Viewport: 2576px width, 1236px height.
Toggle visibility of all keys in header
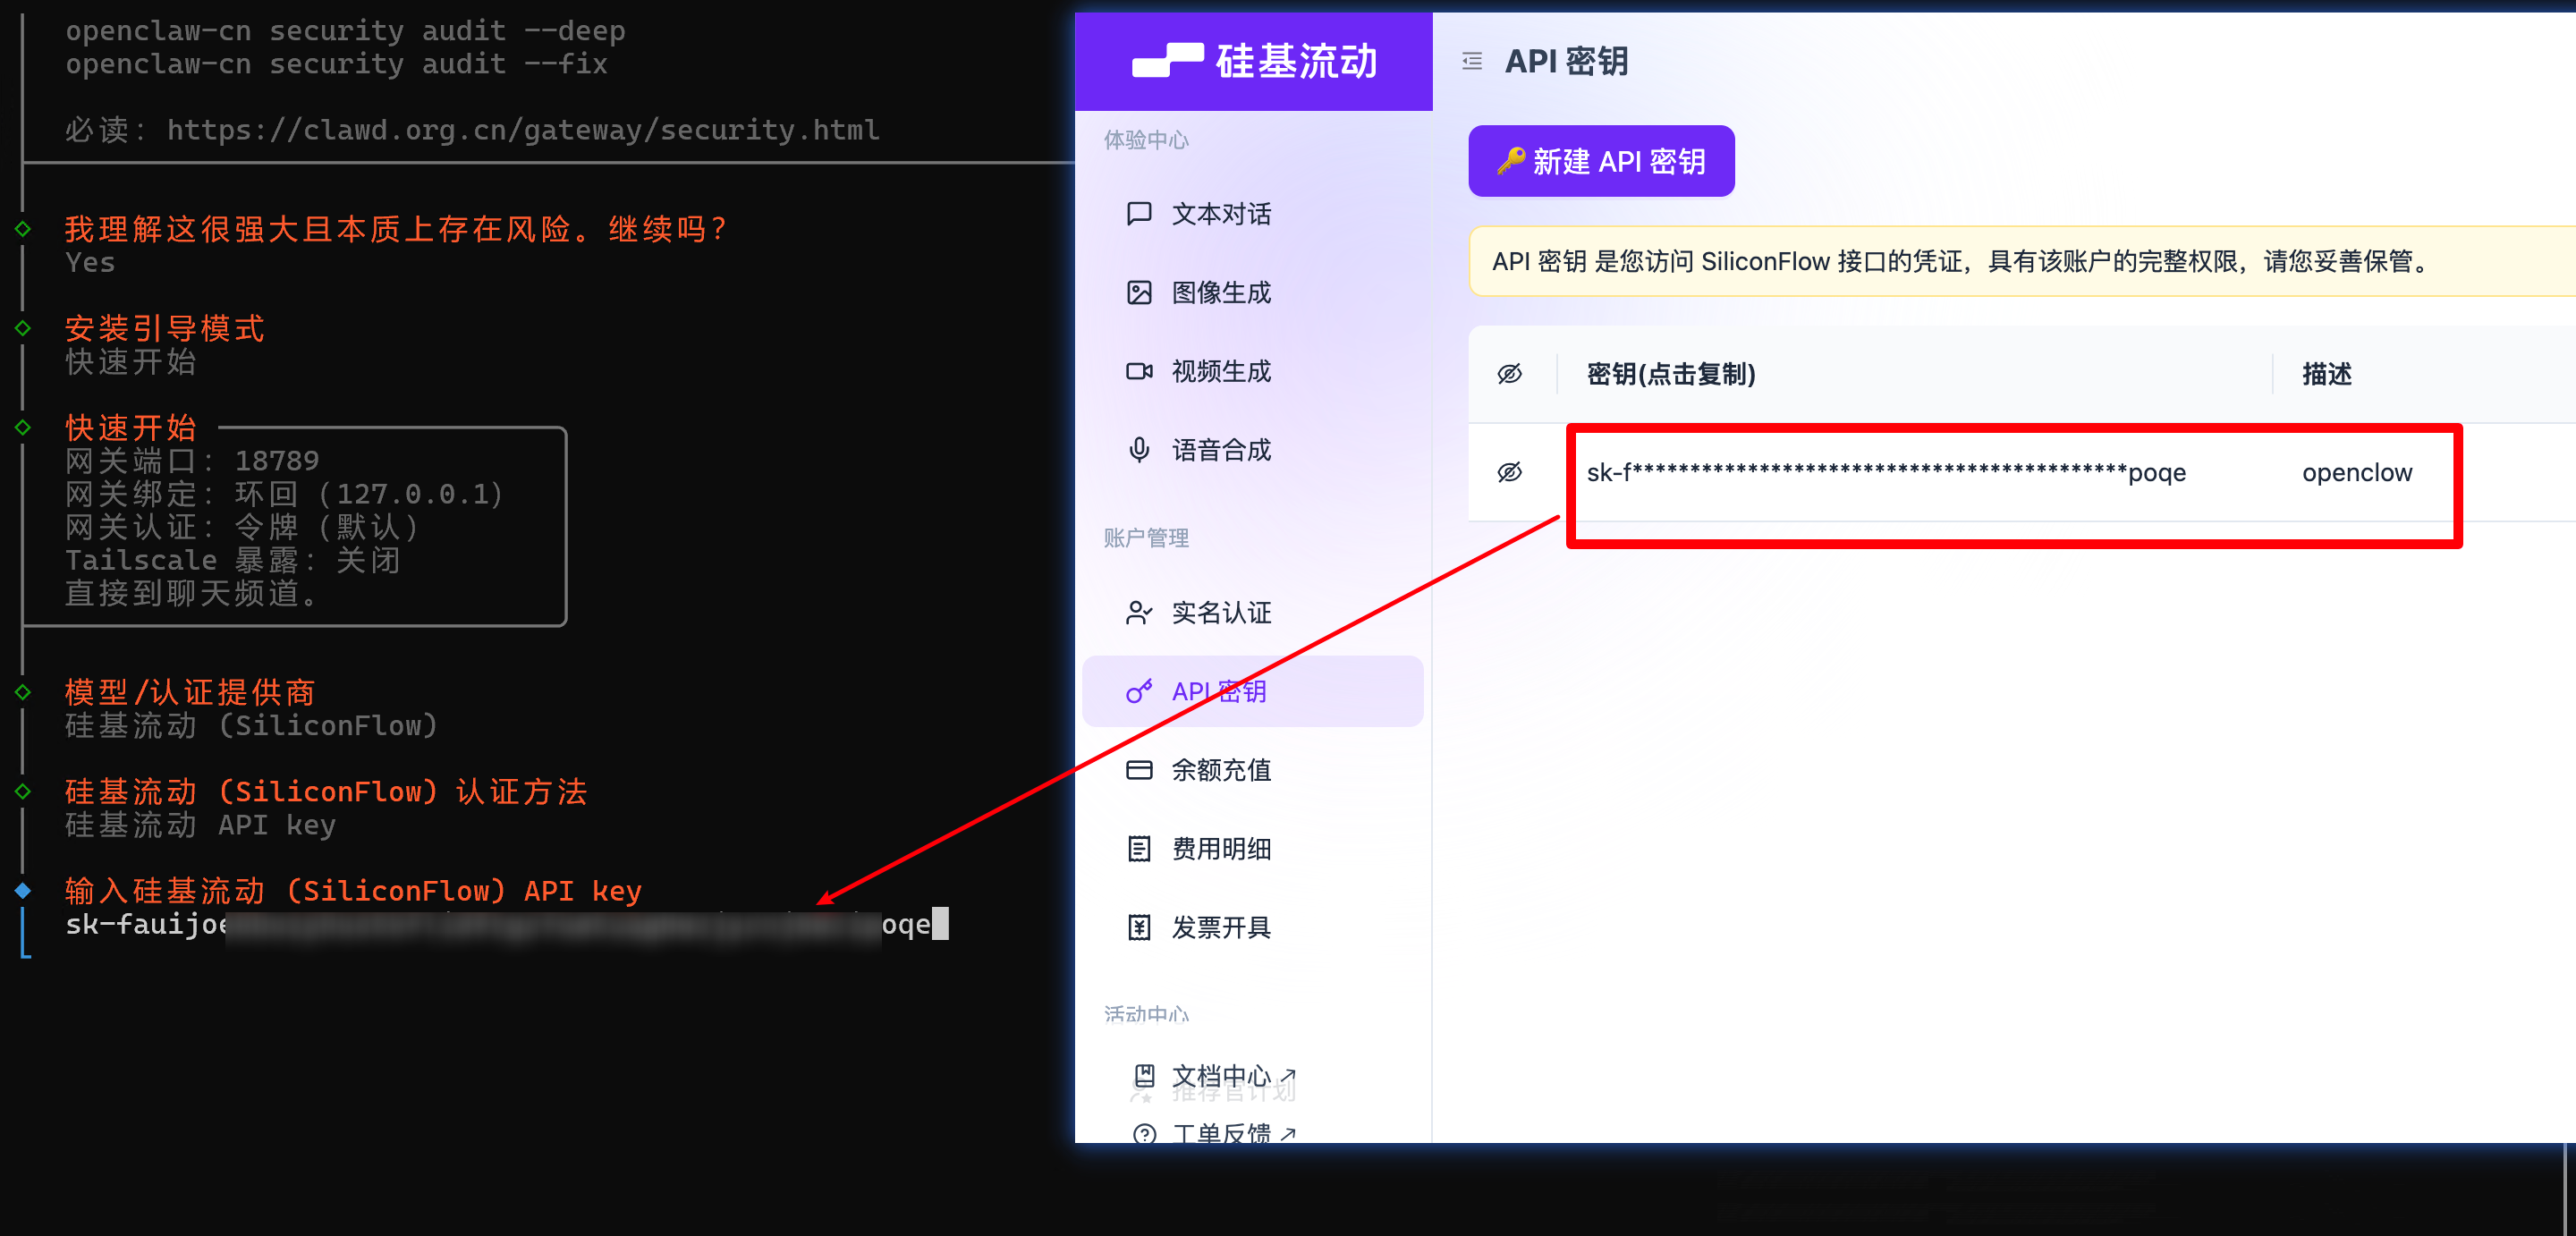1509,374
